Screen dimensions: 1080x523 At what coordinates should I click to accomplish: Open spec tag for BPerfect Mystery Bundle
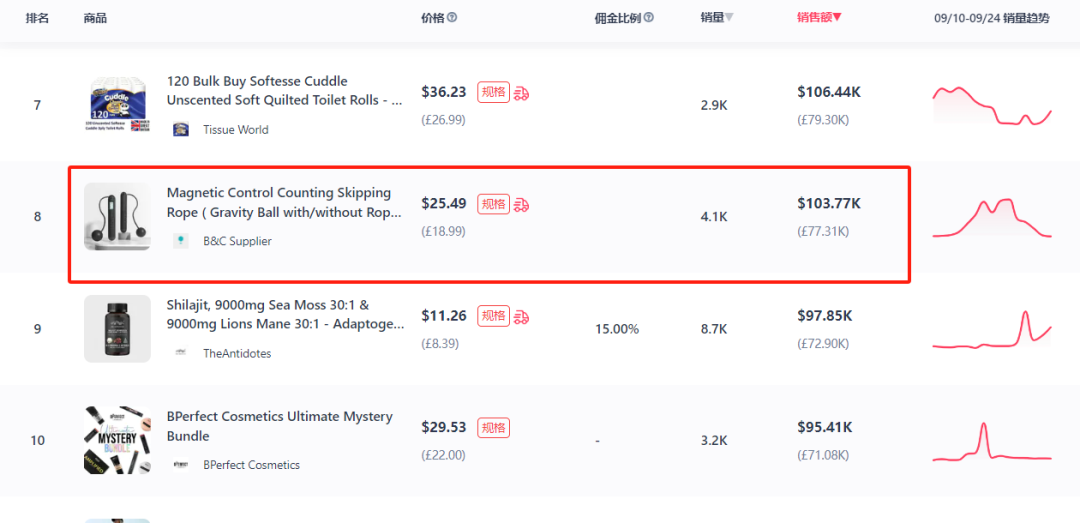point(493,428)
